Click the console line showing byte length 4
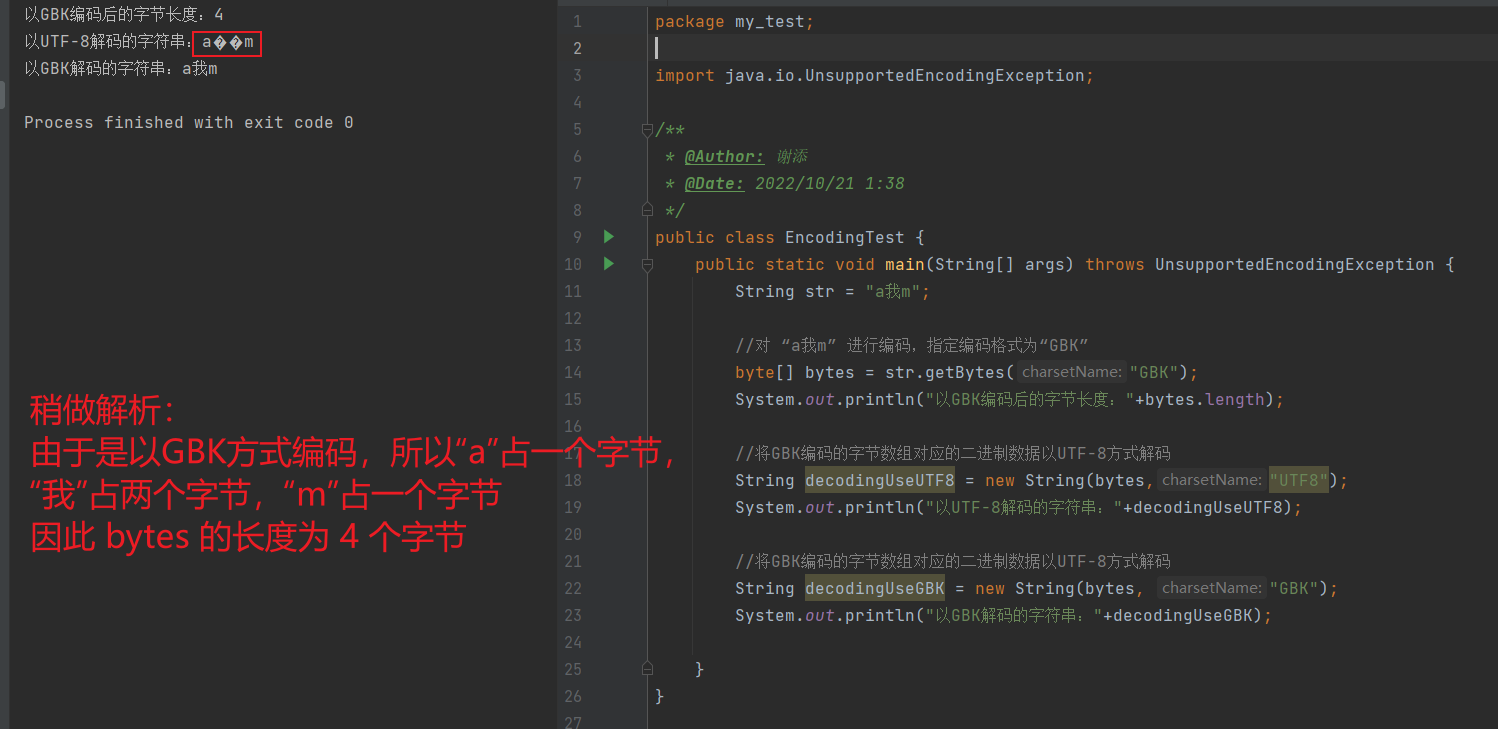This screenshot has width=1498, height=729. (x=124, y=15)
